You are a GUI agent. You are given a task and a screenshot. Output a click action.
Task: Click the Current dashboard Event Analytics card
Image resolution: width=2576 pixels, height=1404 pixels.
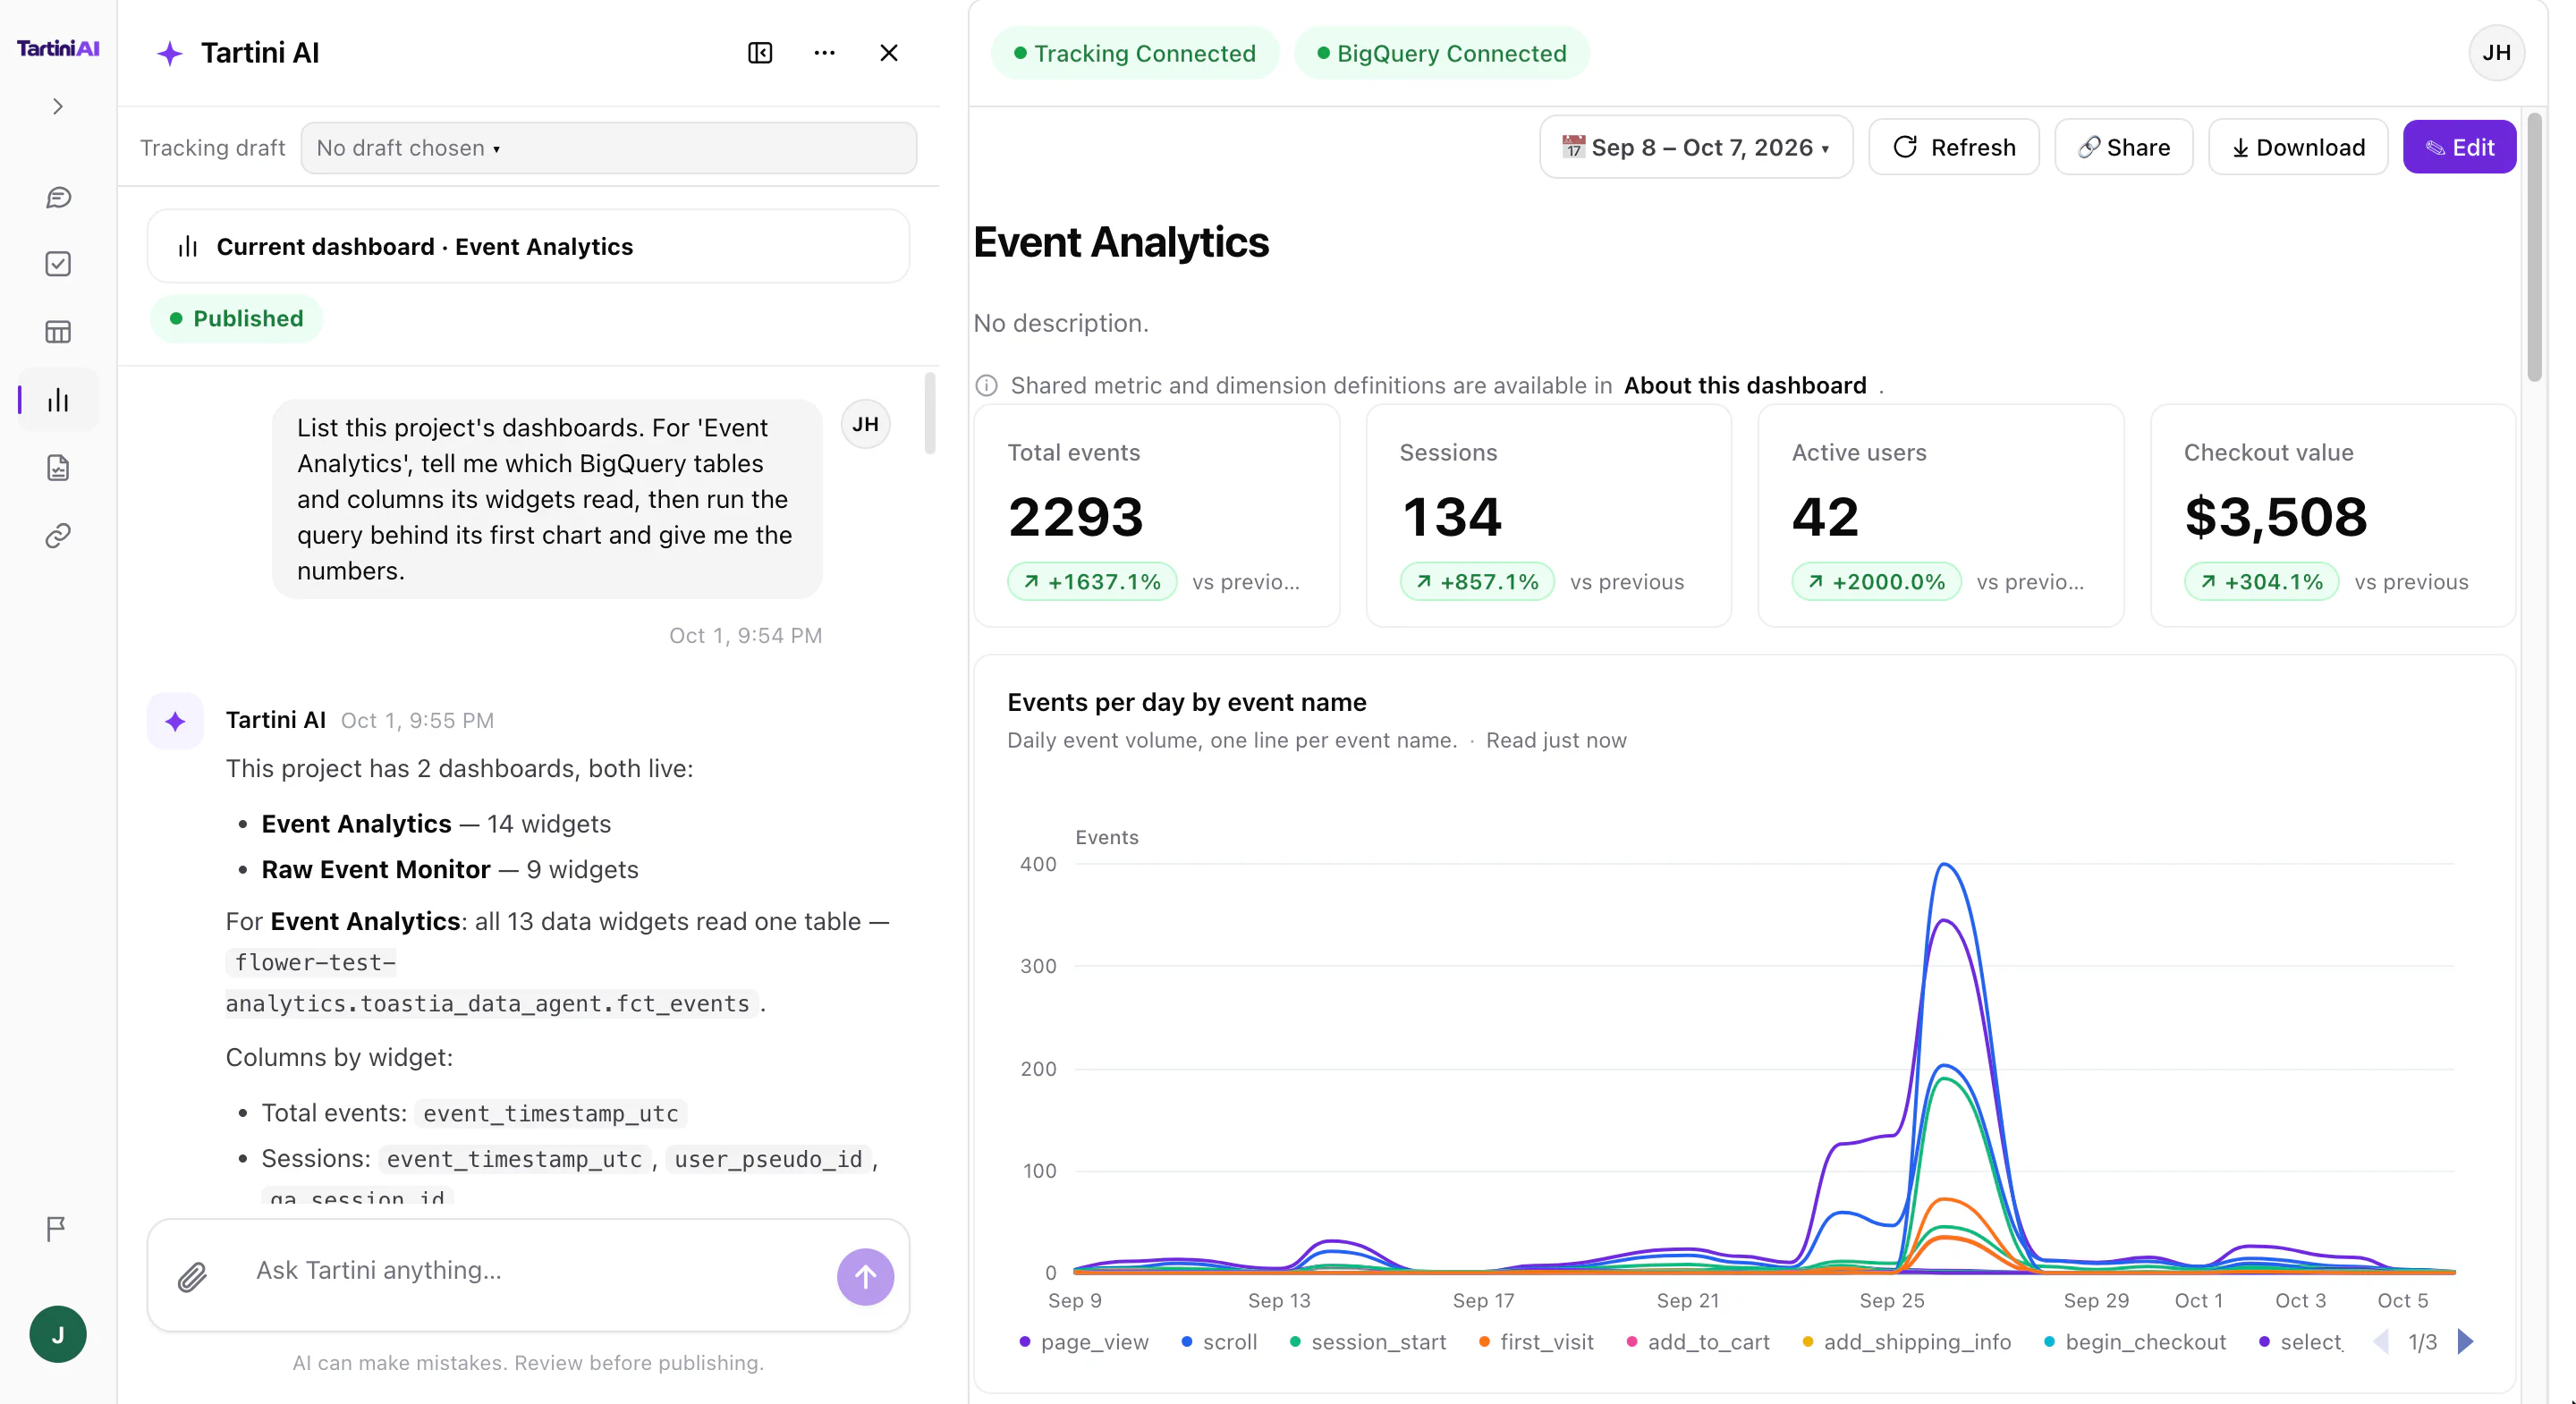[528, 246]
